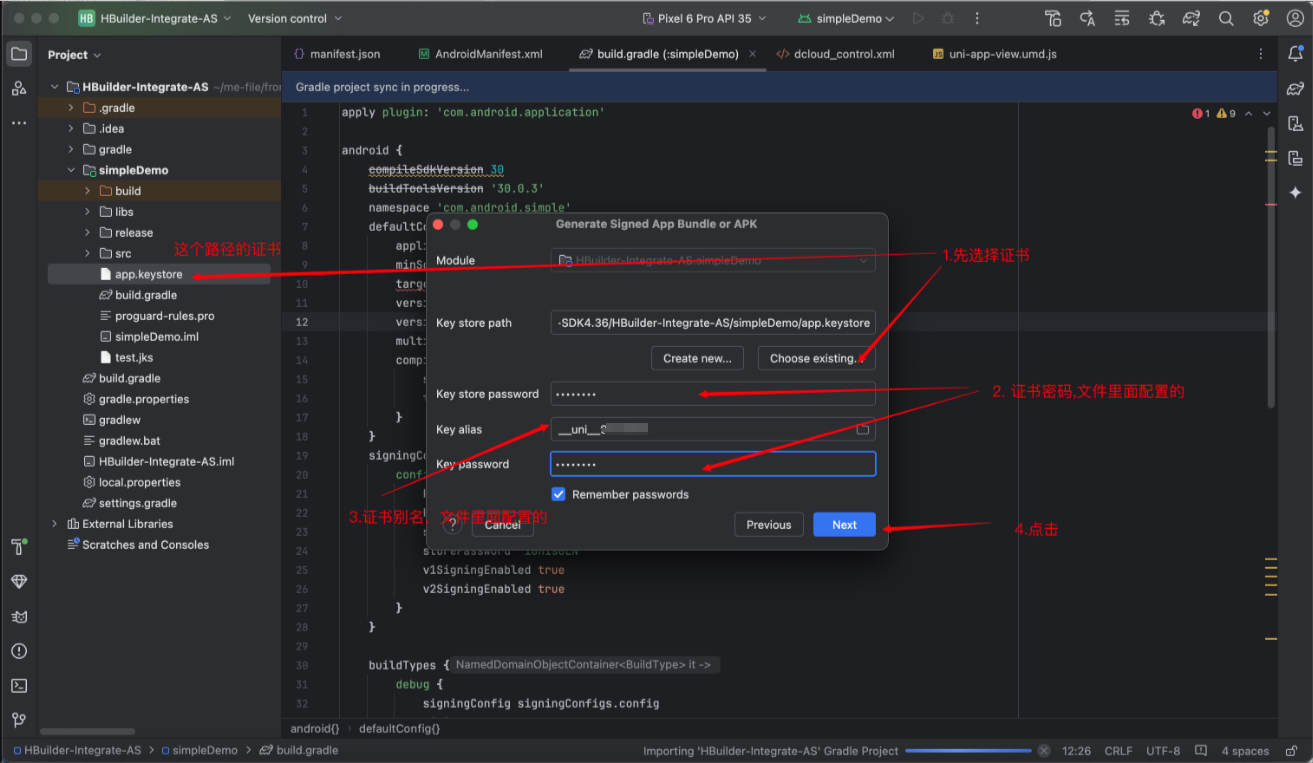1313x763 pixels.
Task: Click the Key store password field
Action: (x=713, y=394)
